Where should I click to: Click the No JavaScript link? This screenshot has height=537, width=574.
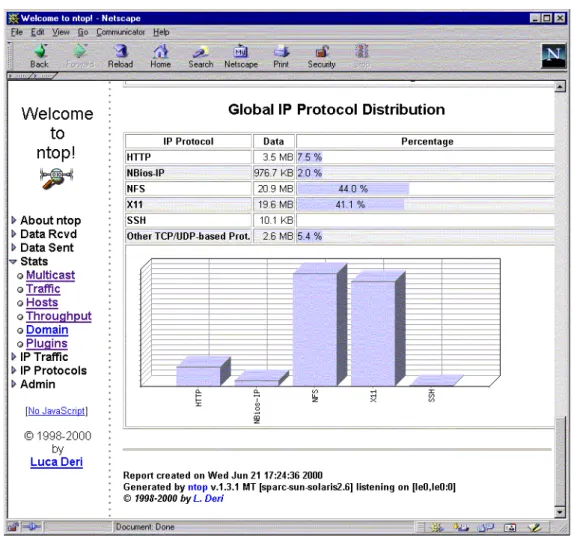56,411
